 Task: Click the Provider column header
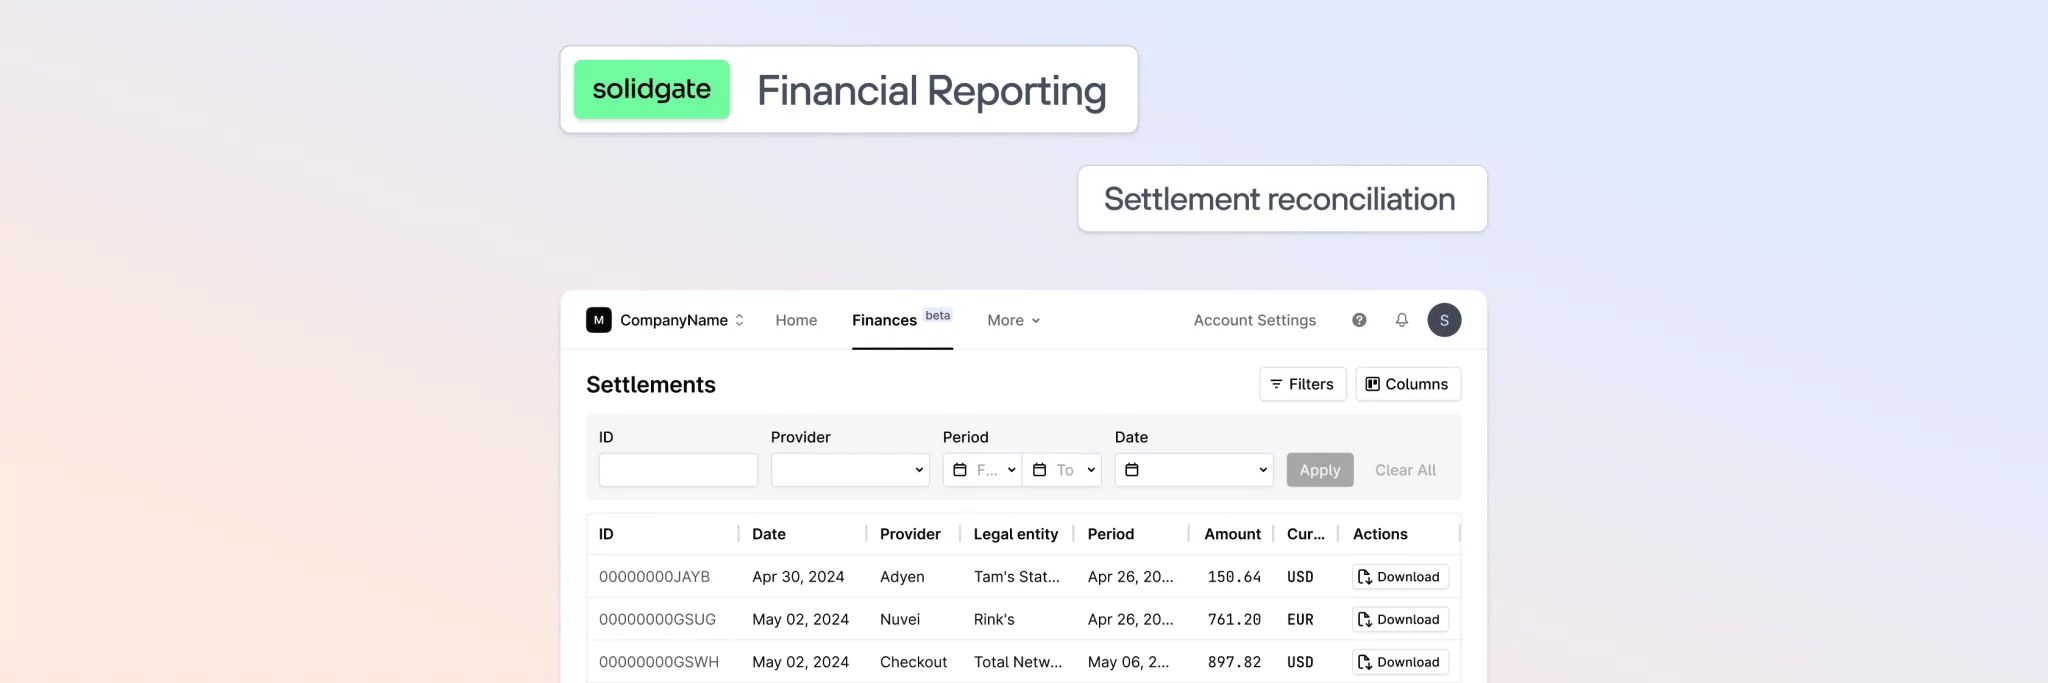click(910, 534)
